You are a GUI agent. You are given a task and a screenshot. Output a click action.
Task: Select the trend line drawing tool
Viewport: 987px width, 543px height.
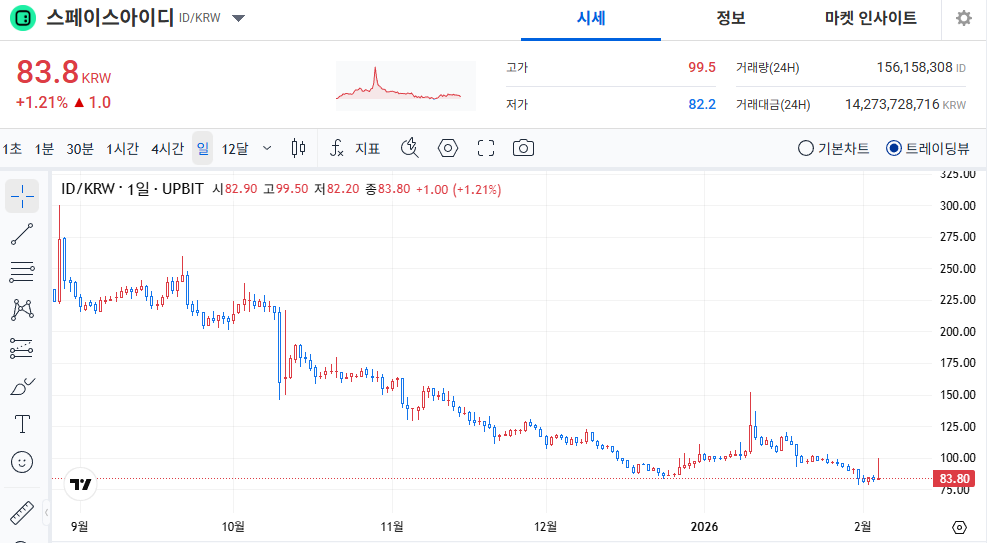point(22,234)
